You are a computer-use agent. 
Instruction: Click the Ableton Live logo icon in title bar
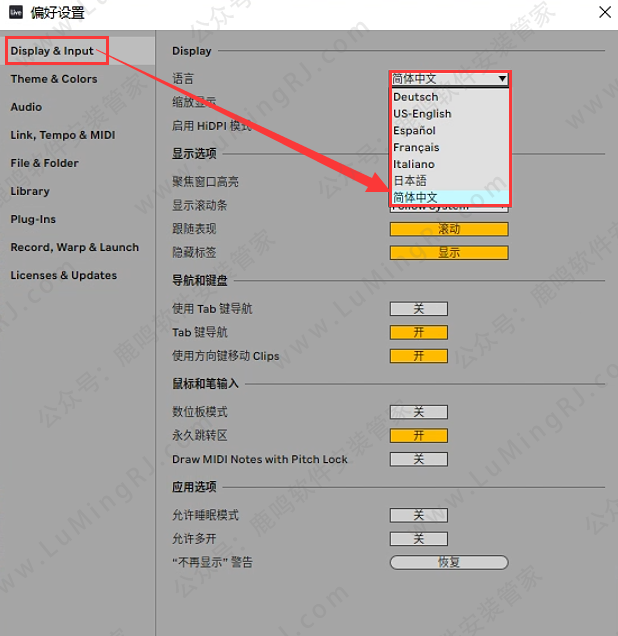pos(16,12)
